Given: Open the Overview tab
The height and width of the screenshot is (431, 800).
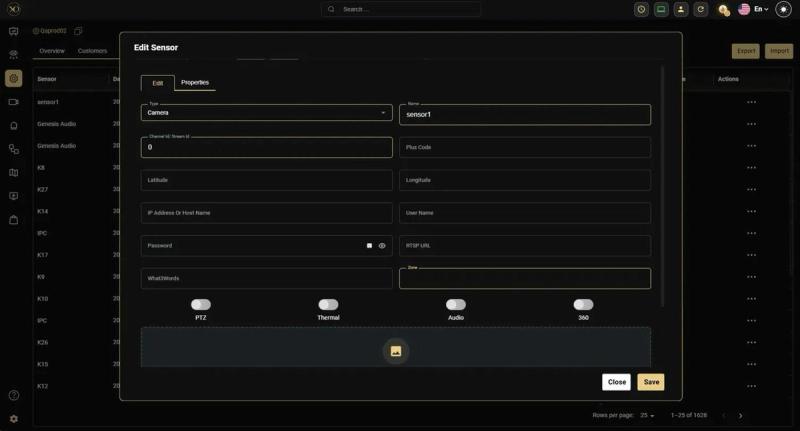Looking at the screenshot, I should tap(52, 51).
